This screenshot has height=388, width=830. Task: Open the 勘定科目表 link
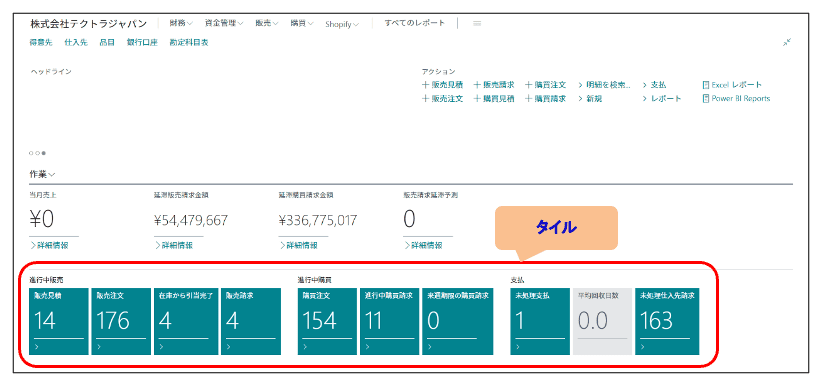pos(189,42)
